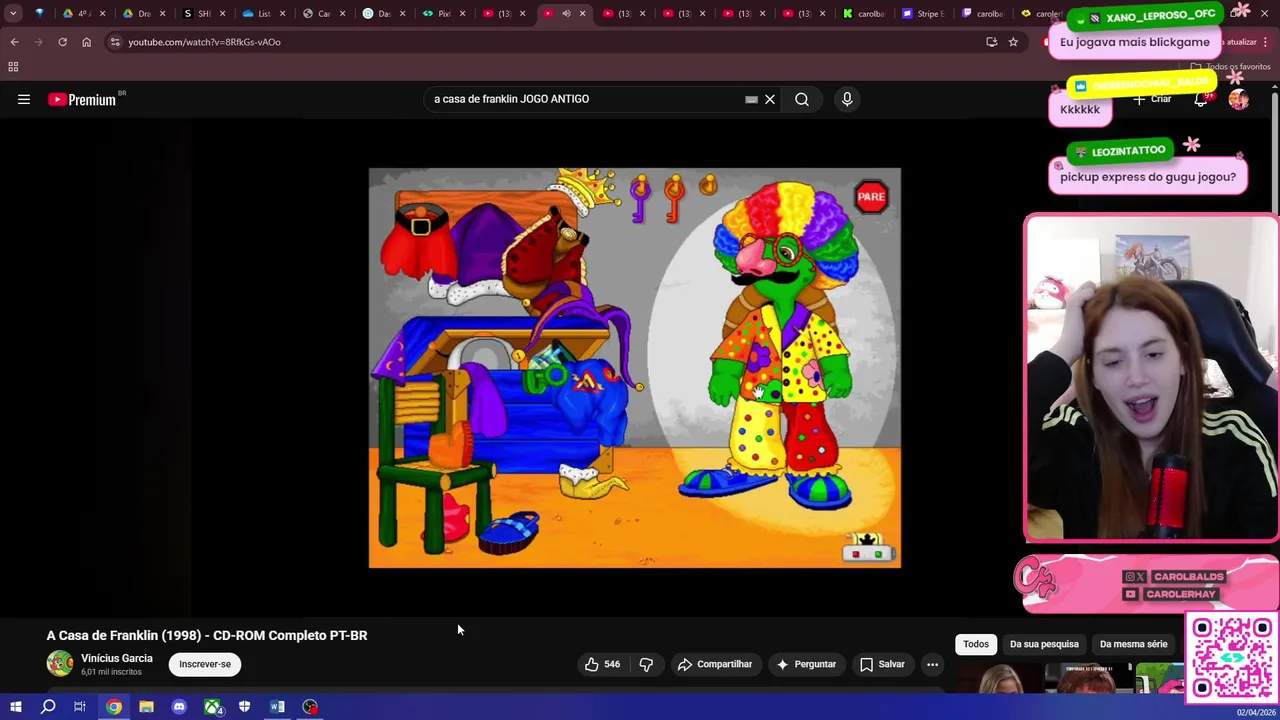Open Compartilhar share dialog
Viewport: 1280px width, 720px height.
click(x=714, y=664)
